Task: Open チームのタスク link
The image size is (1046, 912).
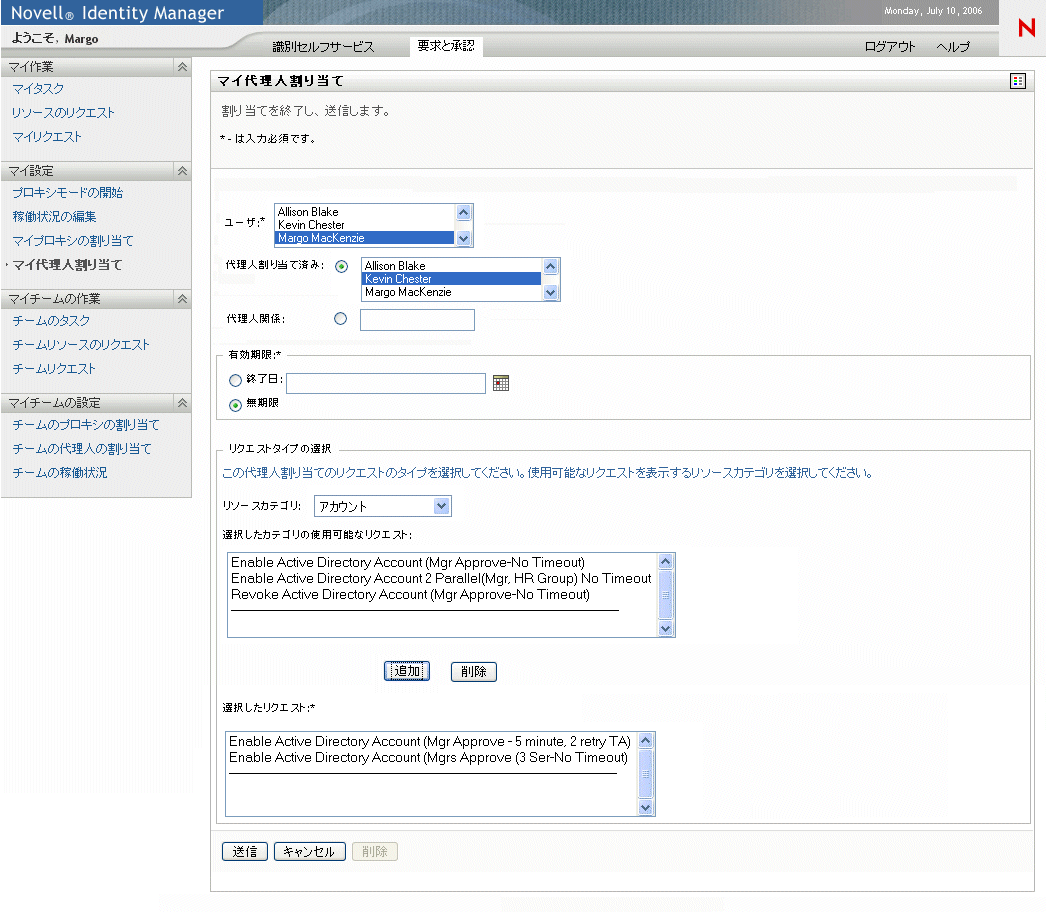Action: (51, 321)
